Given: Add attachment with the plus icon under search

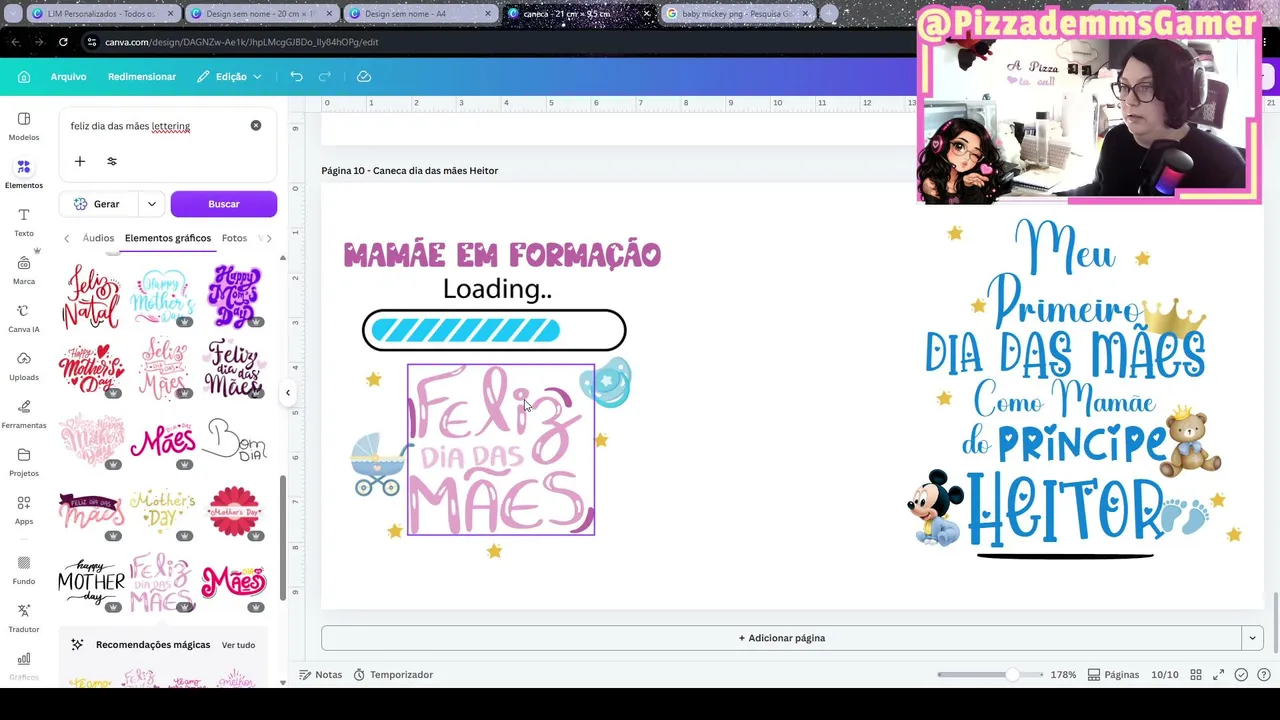Looking at the screenshot, I should [80, 161].
